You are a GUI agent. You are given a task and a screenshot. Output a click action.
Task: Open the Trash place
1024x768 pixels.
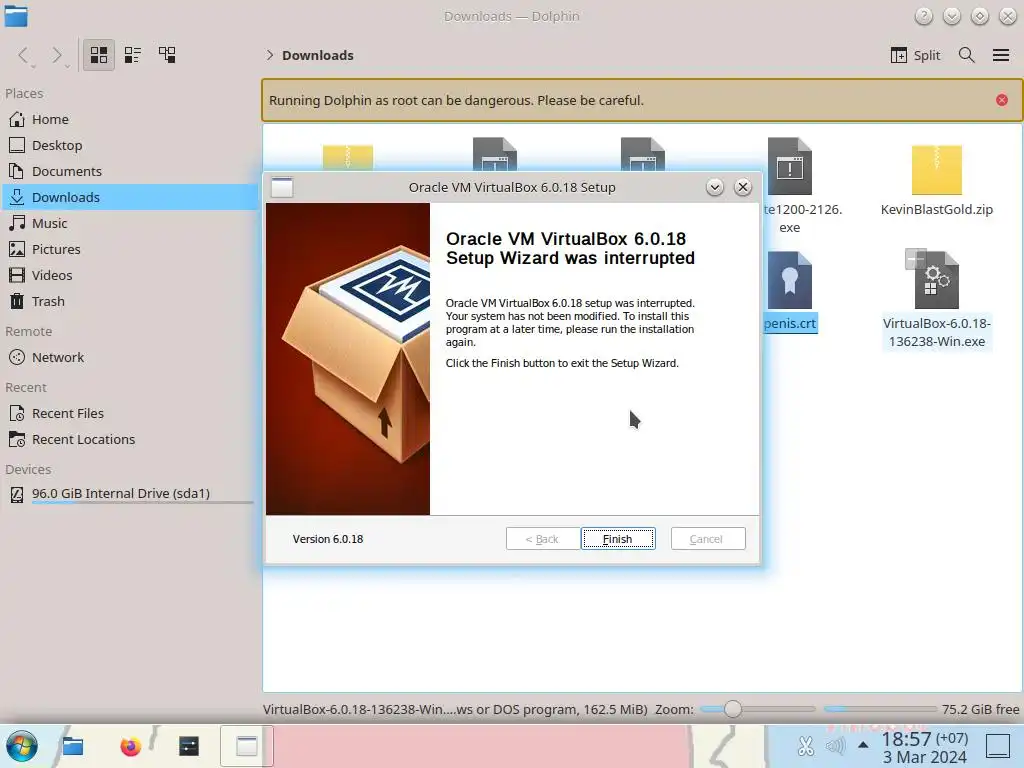131,302
